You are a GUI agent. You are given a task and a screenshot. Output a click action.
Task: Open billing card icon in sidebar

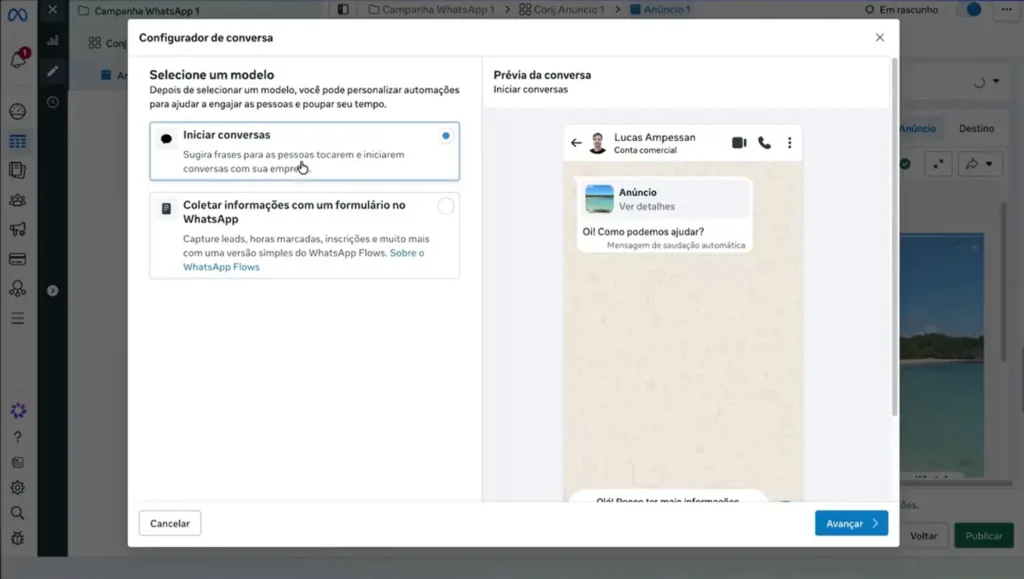coord(18,259)
